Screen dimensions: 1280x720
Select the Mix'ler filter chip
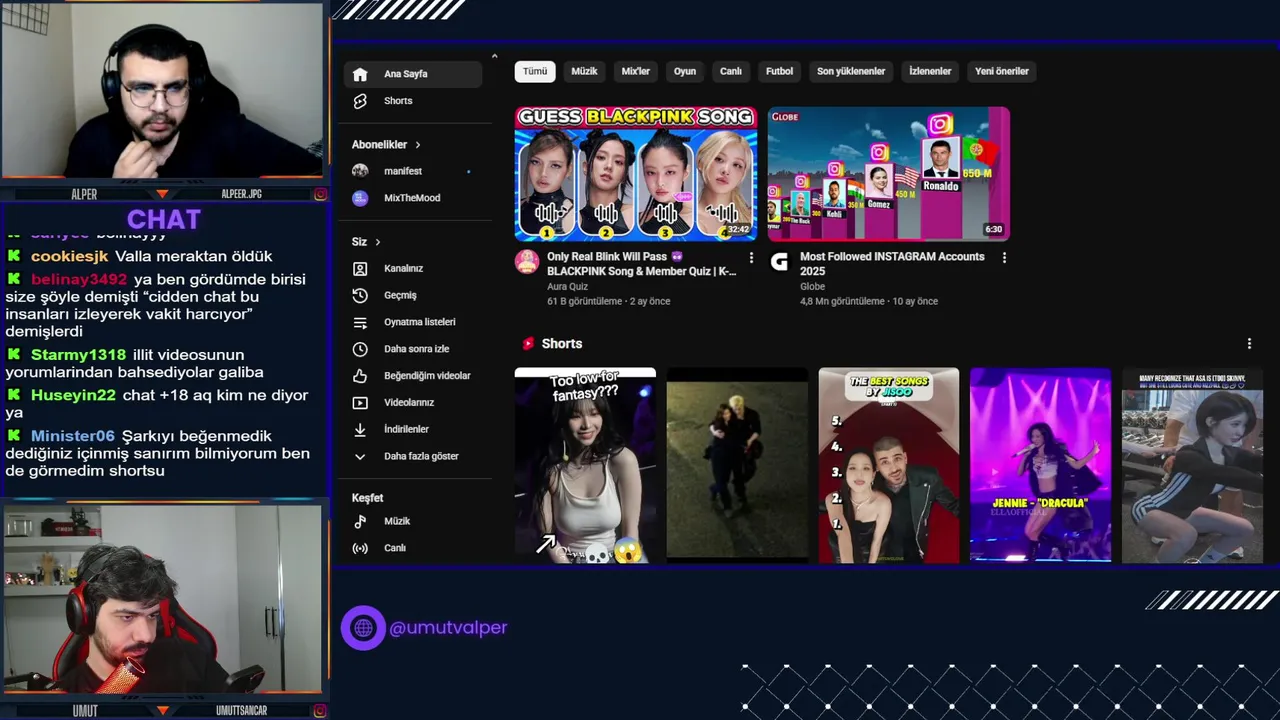[x=636, y=71]
